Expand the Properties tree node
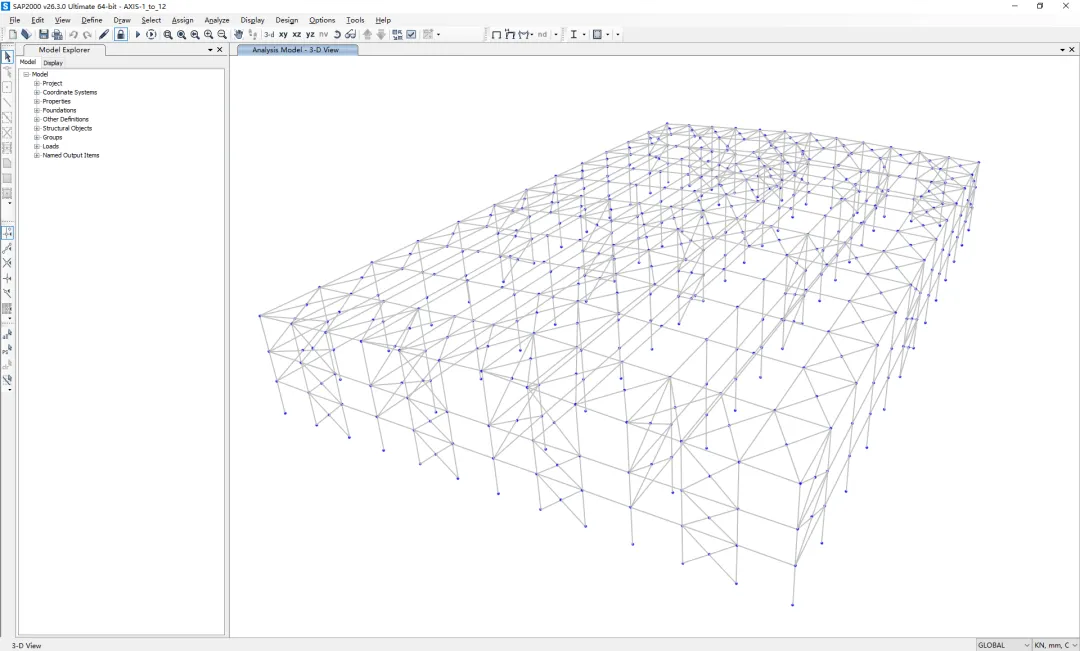The width and height of the screenshot is (1080, 651). (x=37, y=101)
